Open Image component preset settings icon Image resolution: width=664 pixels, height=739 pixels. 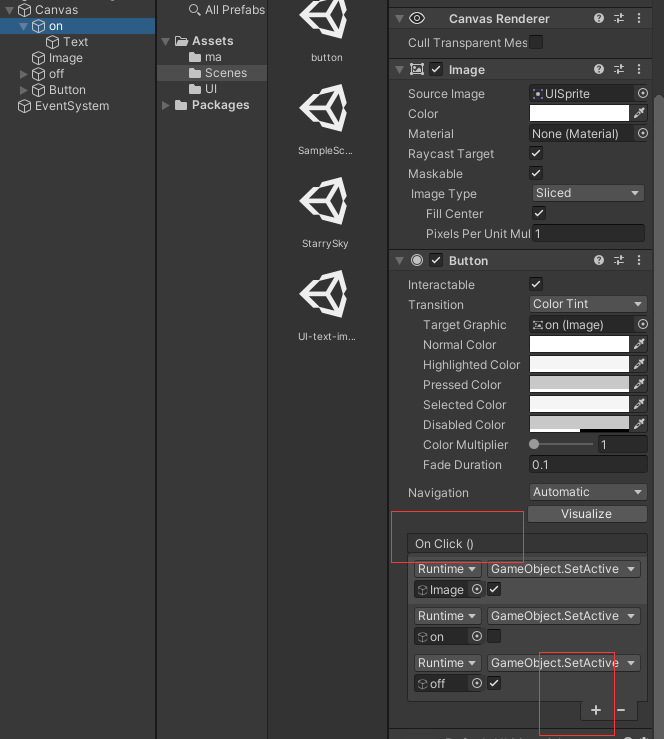point(619,69)
